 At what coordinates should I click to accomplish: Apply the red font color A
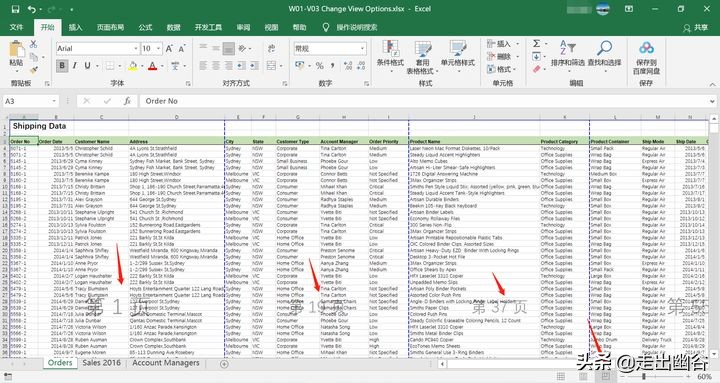152,66
